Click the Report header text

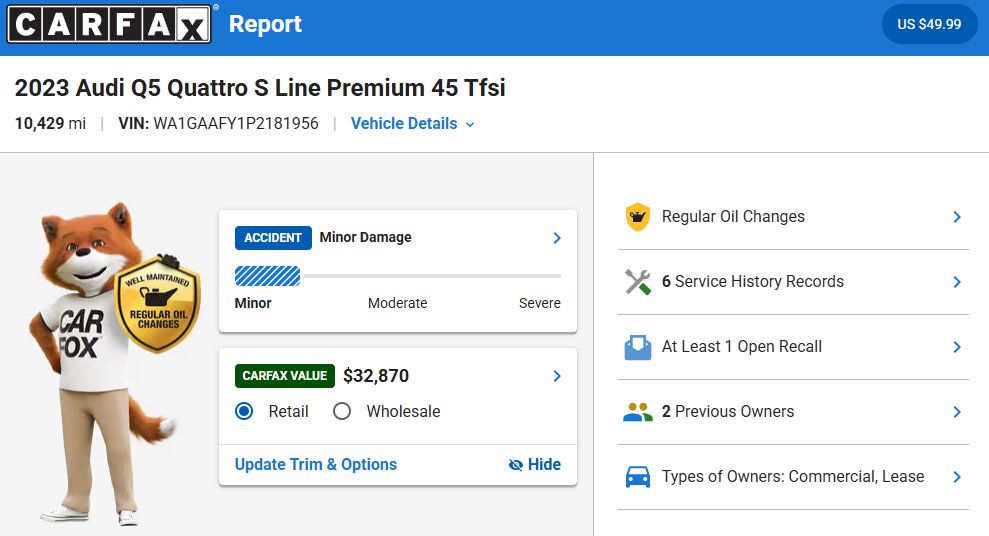click(x=265, y=24)
